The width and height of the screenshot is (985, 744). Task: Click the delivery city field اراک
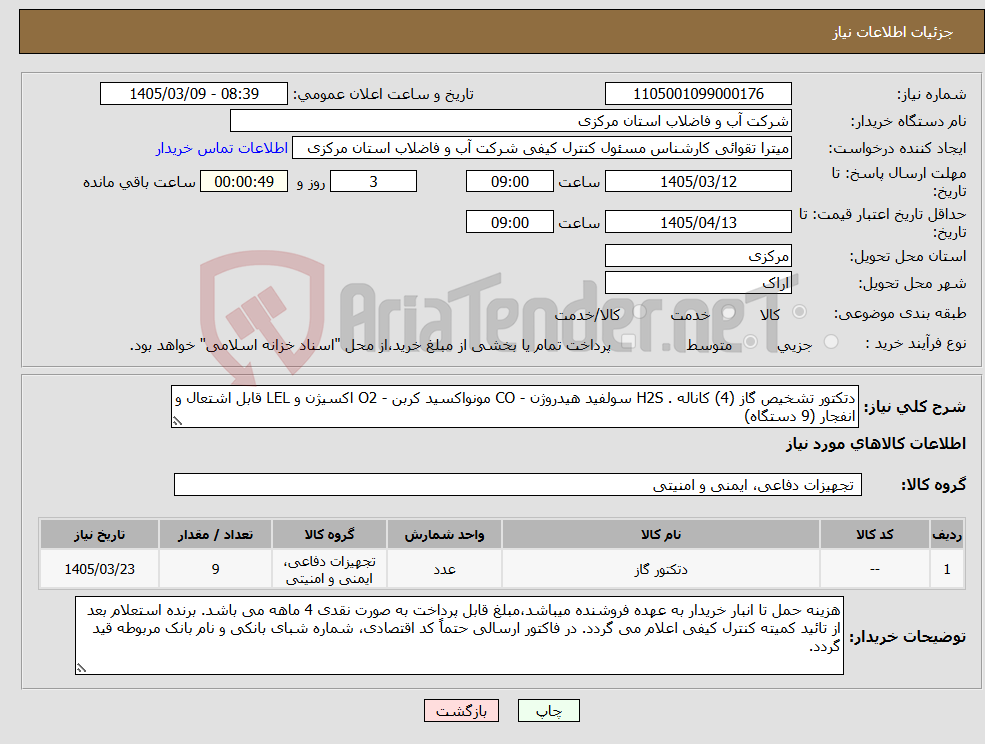(x=698, y=283)
